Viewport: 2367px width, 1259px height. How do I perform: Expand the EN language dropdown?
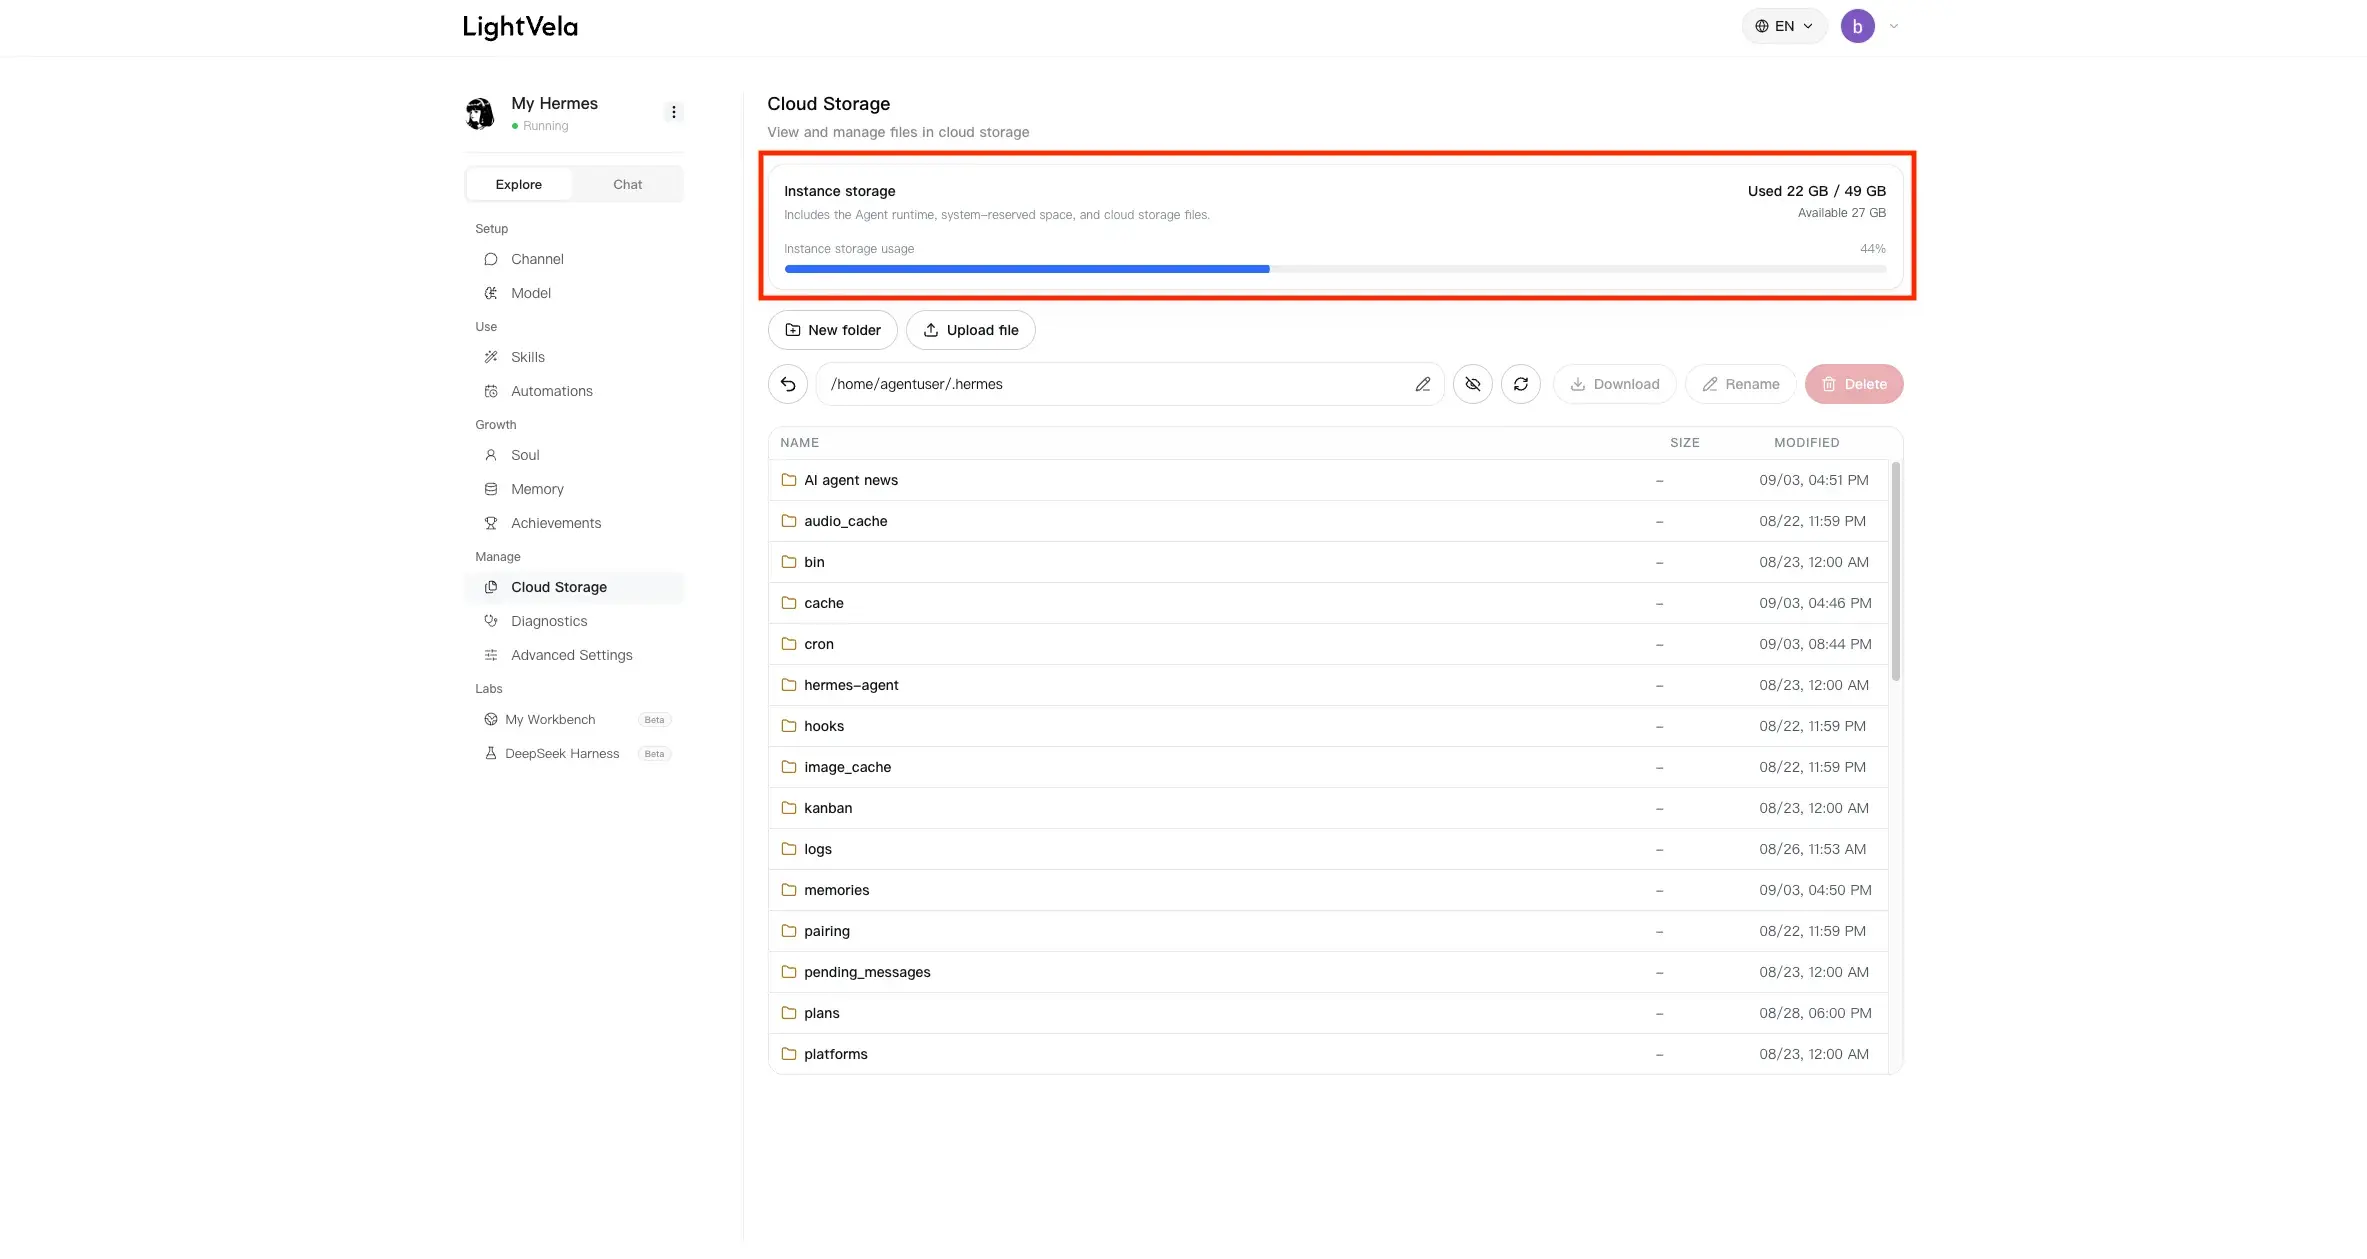pyautogui.click(x=1784, y=26)
